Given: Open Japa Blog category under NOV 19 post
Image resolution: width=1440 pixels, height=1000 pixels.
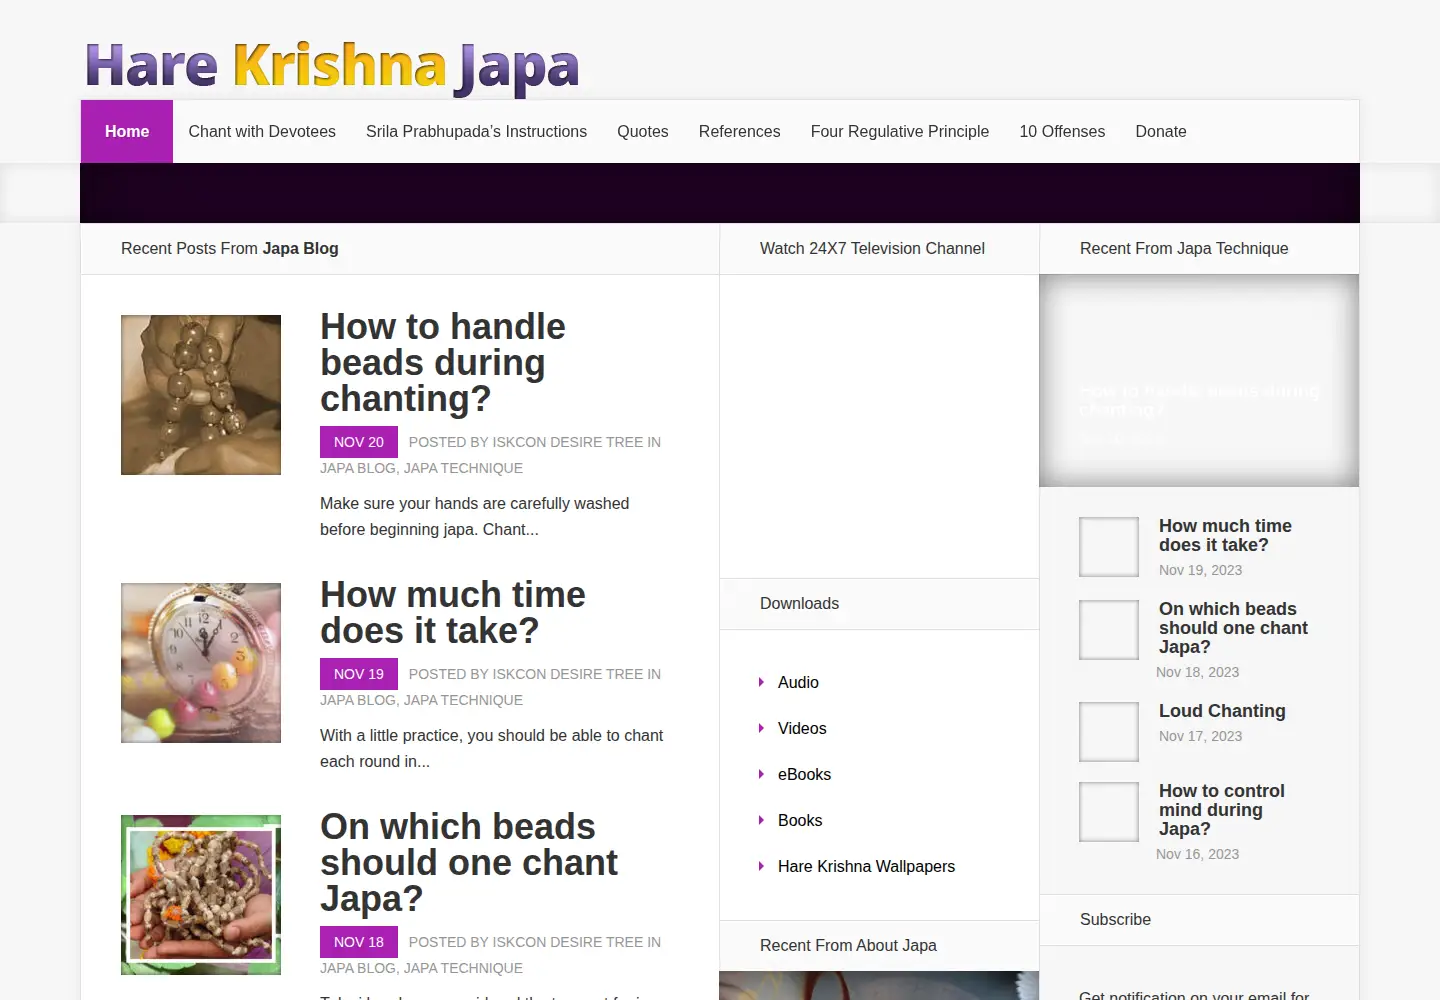Looking at the screenshot, I should point(358,700).
